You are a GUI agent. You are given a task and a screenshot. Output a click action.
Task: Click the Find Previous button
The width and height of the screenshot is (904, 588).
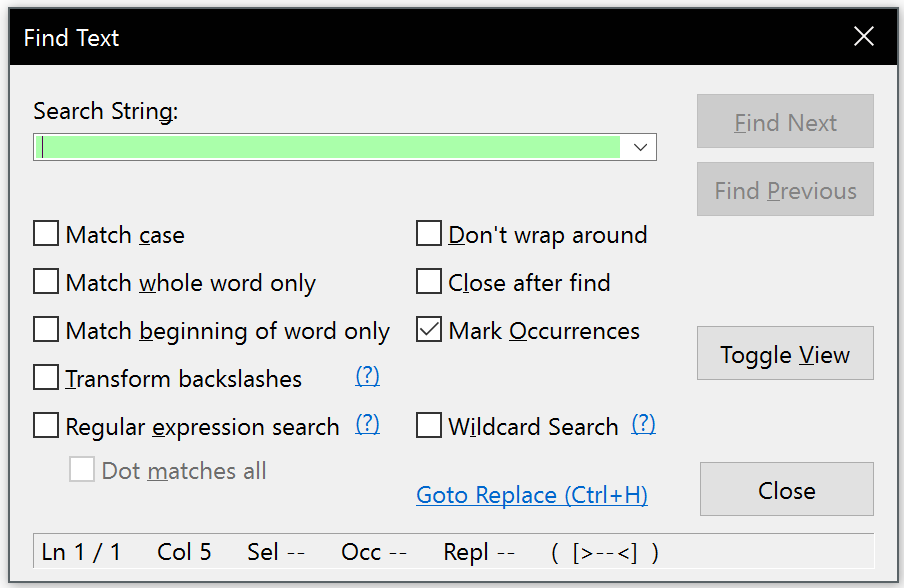pos(784,189)
